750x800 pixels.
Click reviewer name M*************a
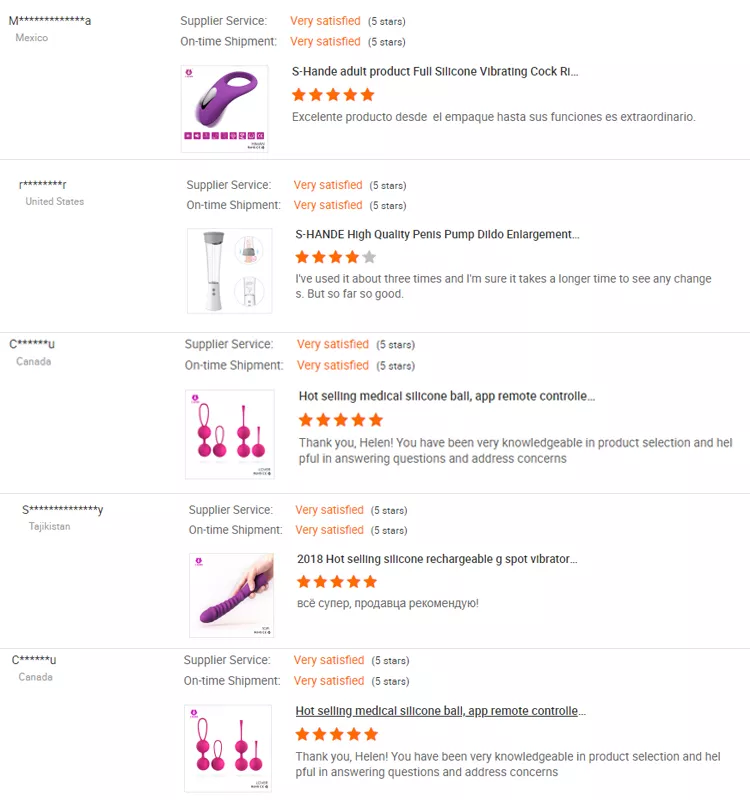[x=50, y=21]
